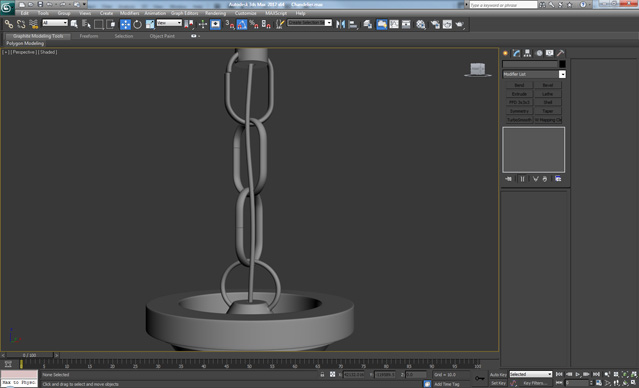Click the object color swatch
This screenshot has height=388, width=639.
[562, 64]
